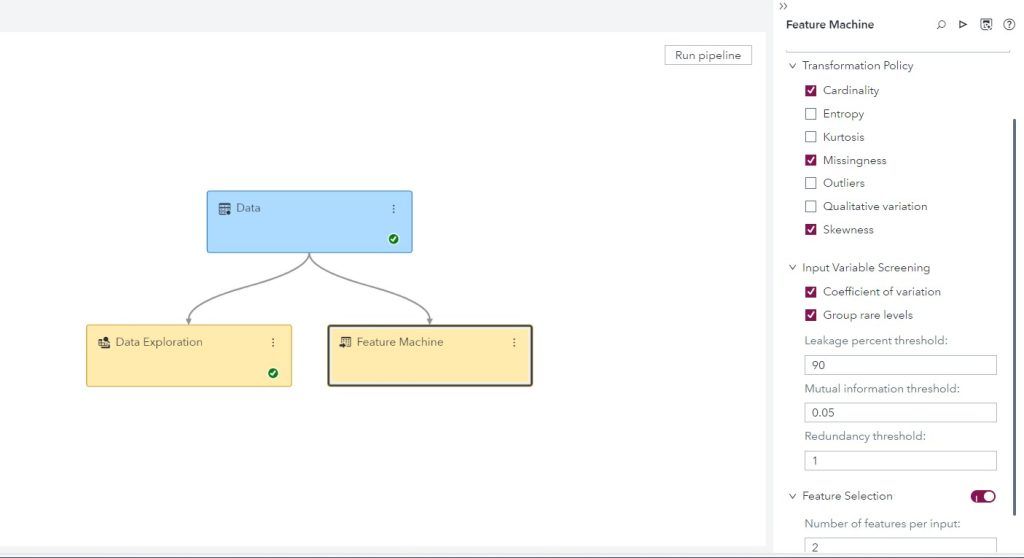
Task: Collapse the Feature Selection section
Action: 793,496
